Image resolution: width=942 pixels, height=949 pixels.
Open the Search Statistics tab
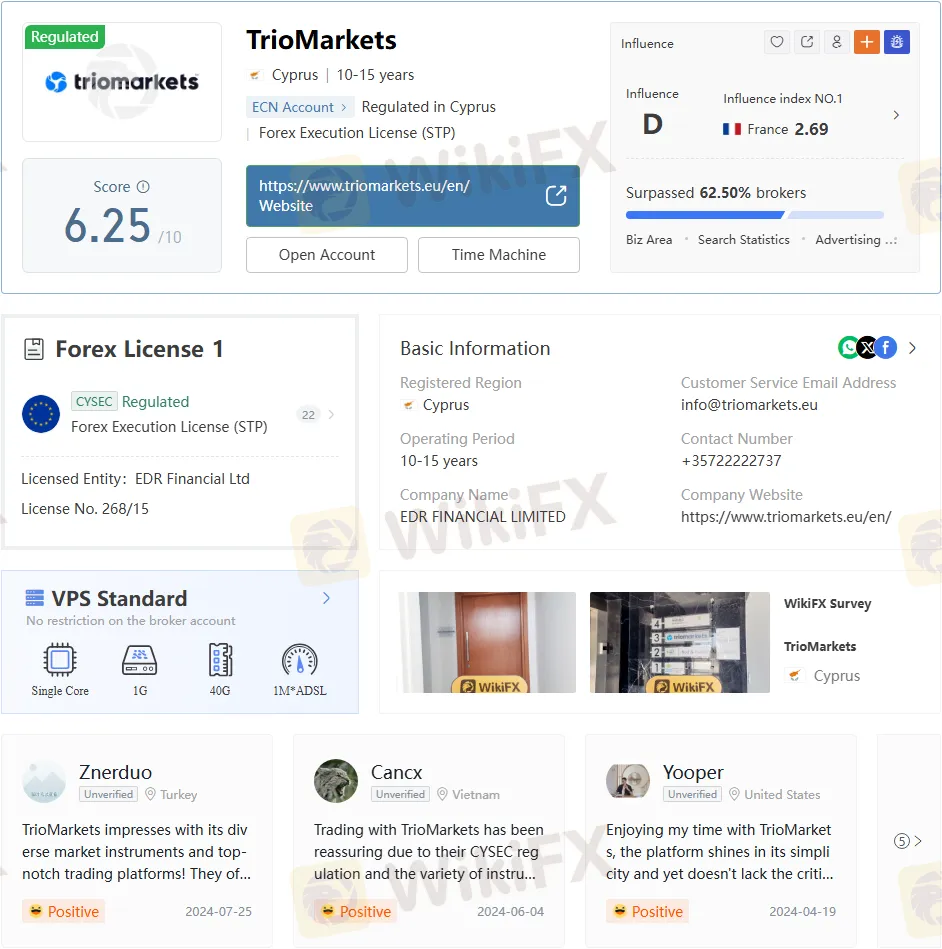pyautogui.click(x=743, y=240)
